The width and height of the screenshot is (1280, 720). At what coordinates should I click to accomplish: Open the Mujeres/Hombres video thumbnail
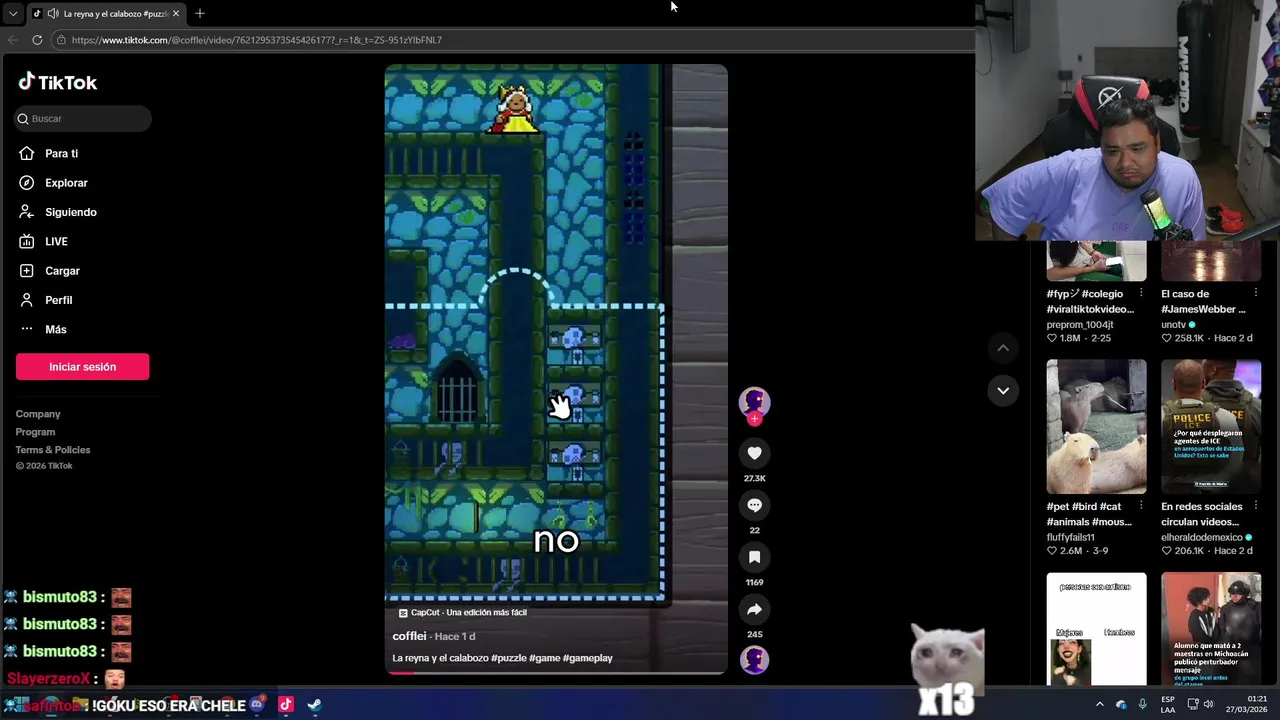pos(1096,629)
